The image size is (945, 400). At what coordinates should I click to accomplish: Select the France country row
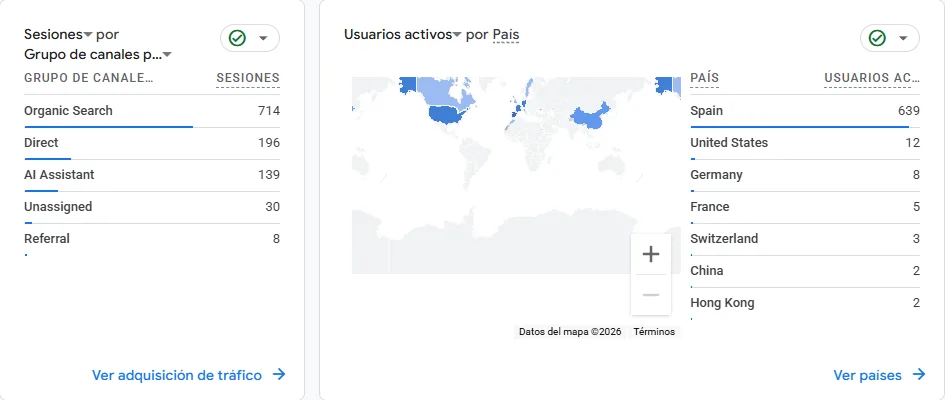coord(805,207)
